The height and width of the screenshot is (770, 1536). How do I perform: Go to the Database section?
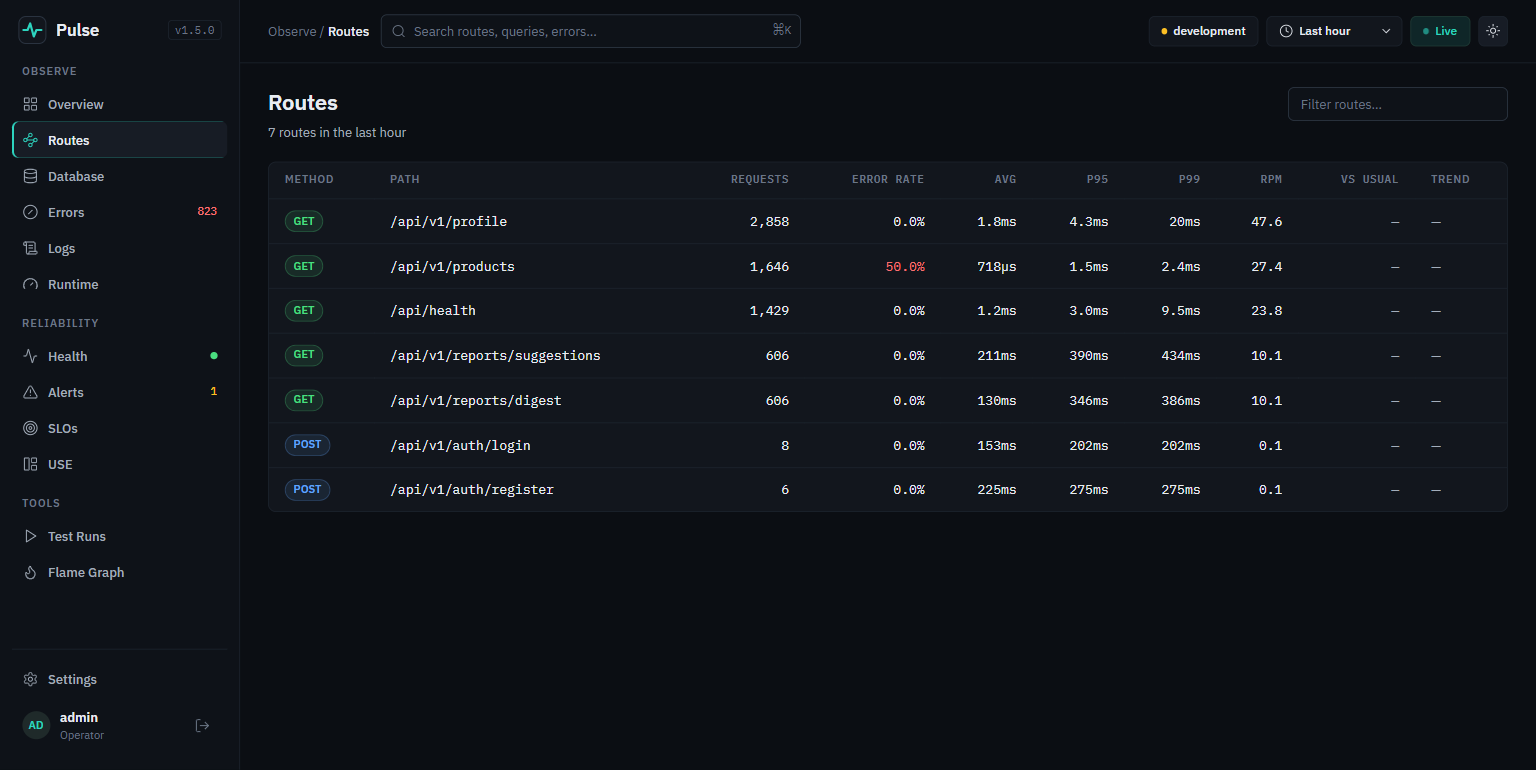pyautogui.click(x=120, y=176)
